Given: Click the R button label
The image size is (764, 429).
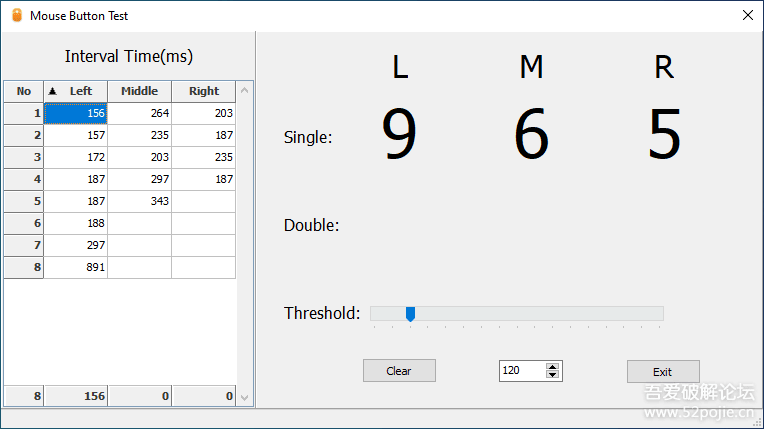Looking at the screenshot, I should 664,67.
